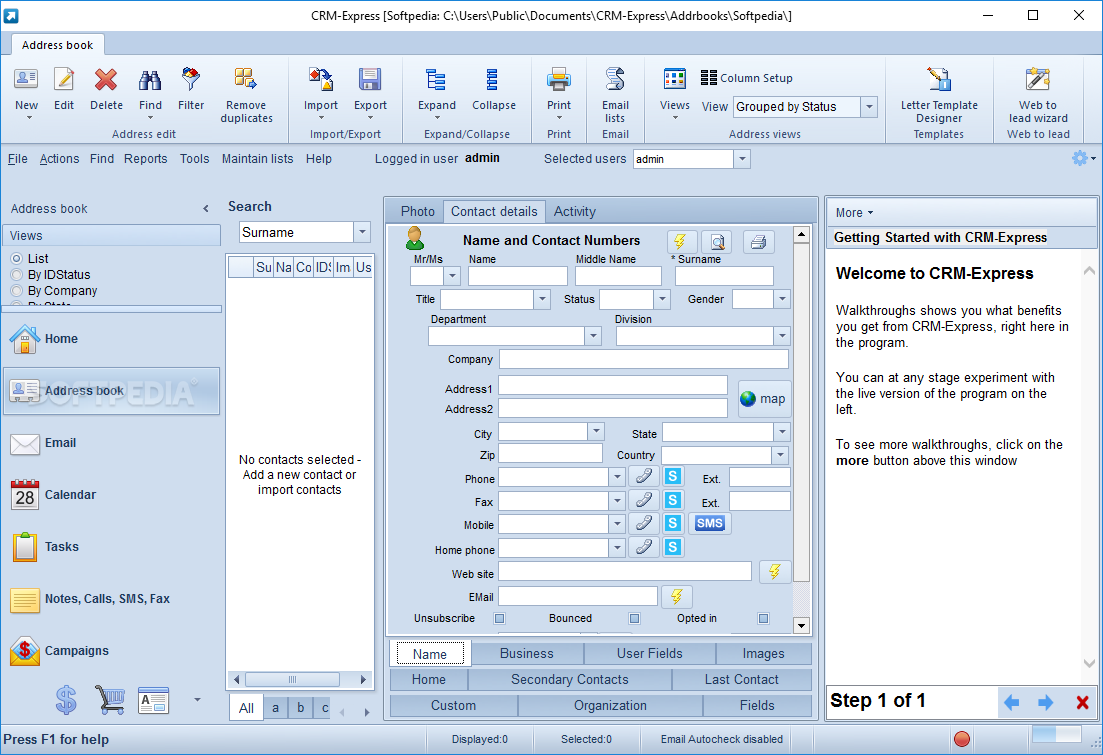This screenshot has width=1103, height=755.
Task: Click lightning icon next to Web site
Action: click(774, 571)
